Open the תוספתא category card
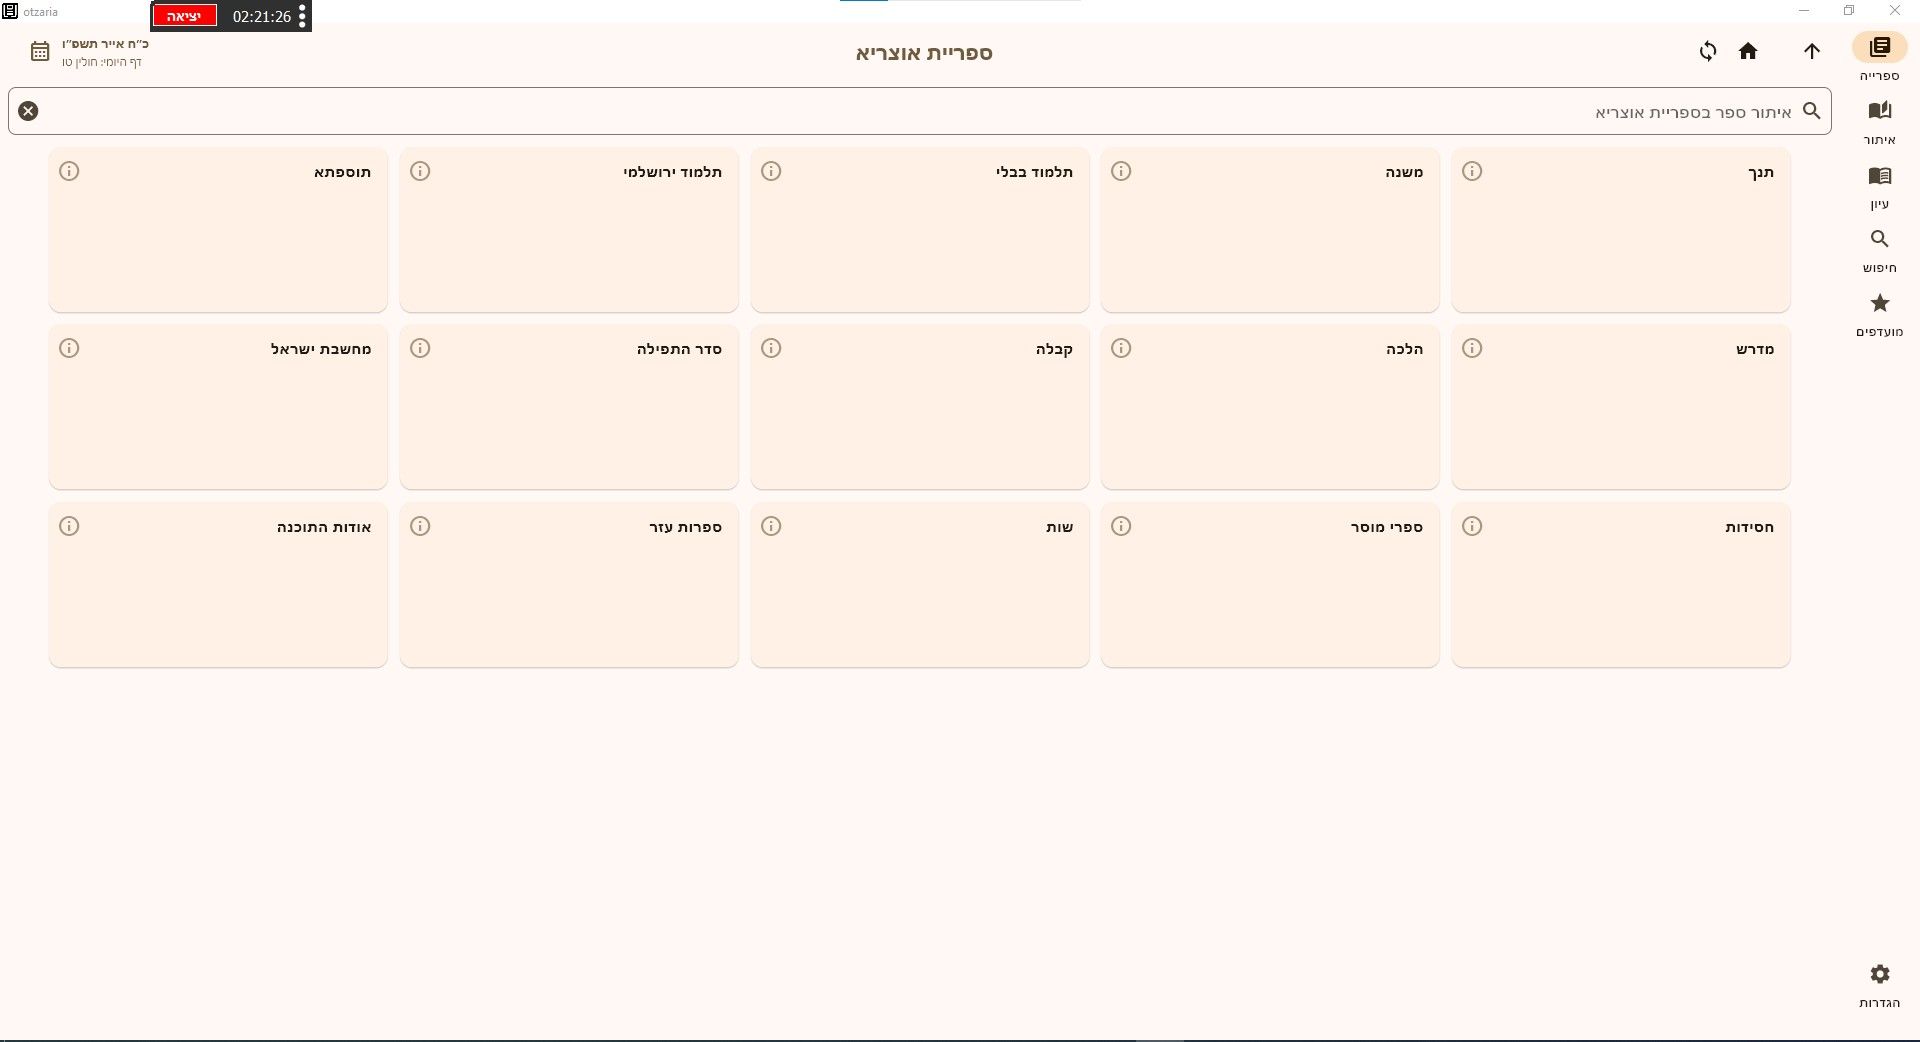1920x1042 pixels. pyautogui.click(x=218, y=230)
